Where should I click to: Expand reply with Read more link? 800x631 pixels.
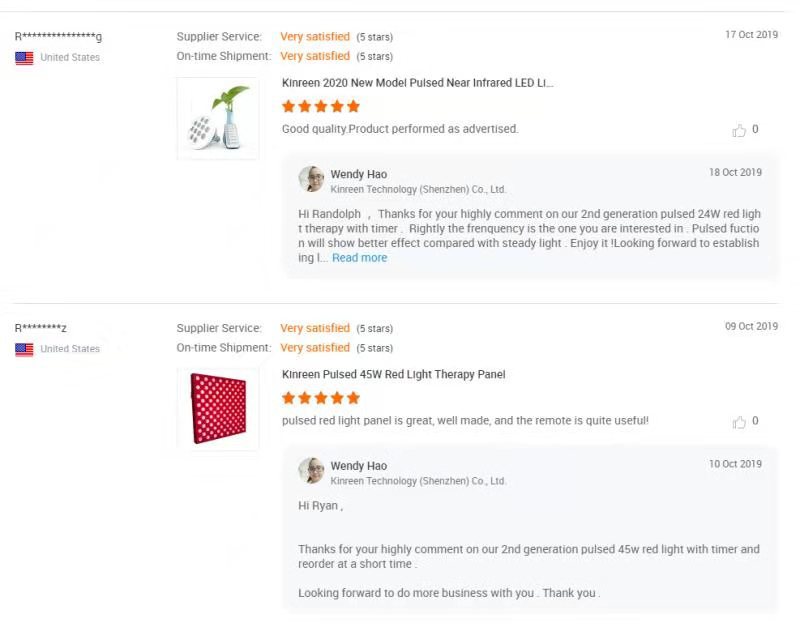tap(359, 258)
